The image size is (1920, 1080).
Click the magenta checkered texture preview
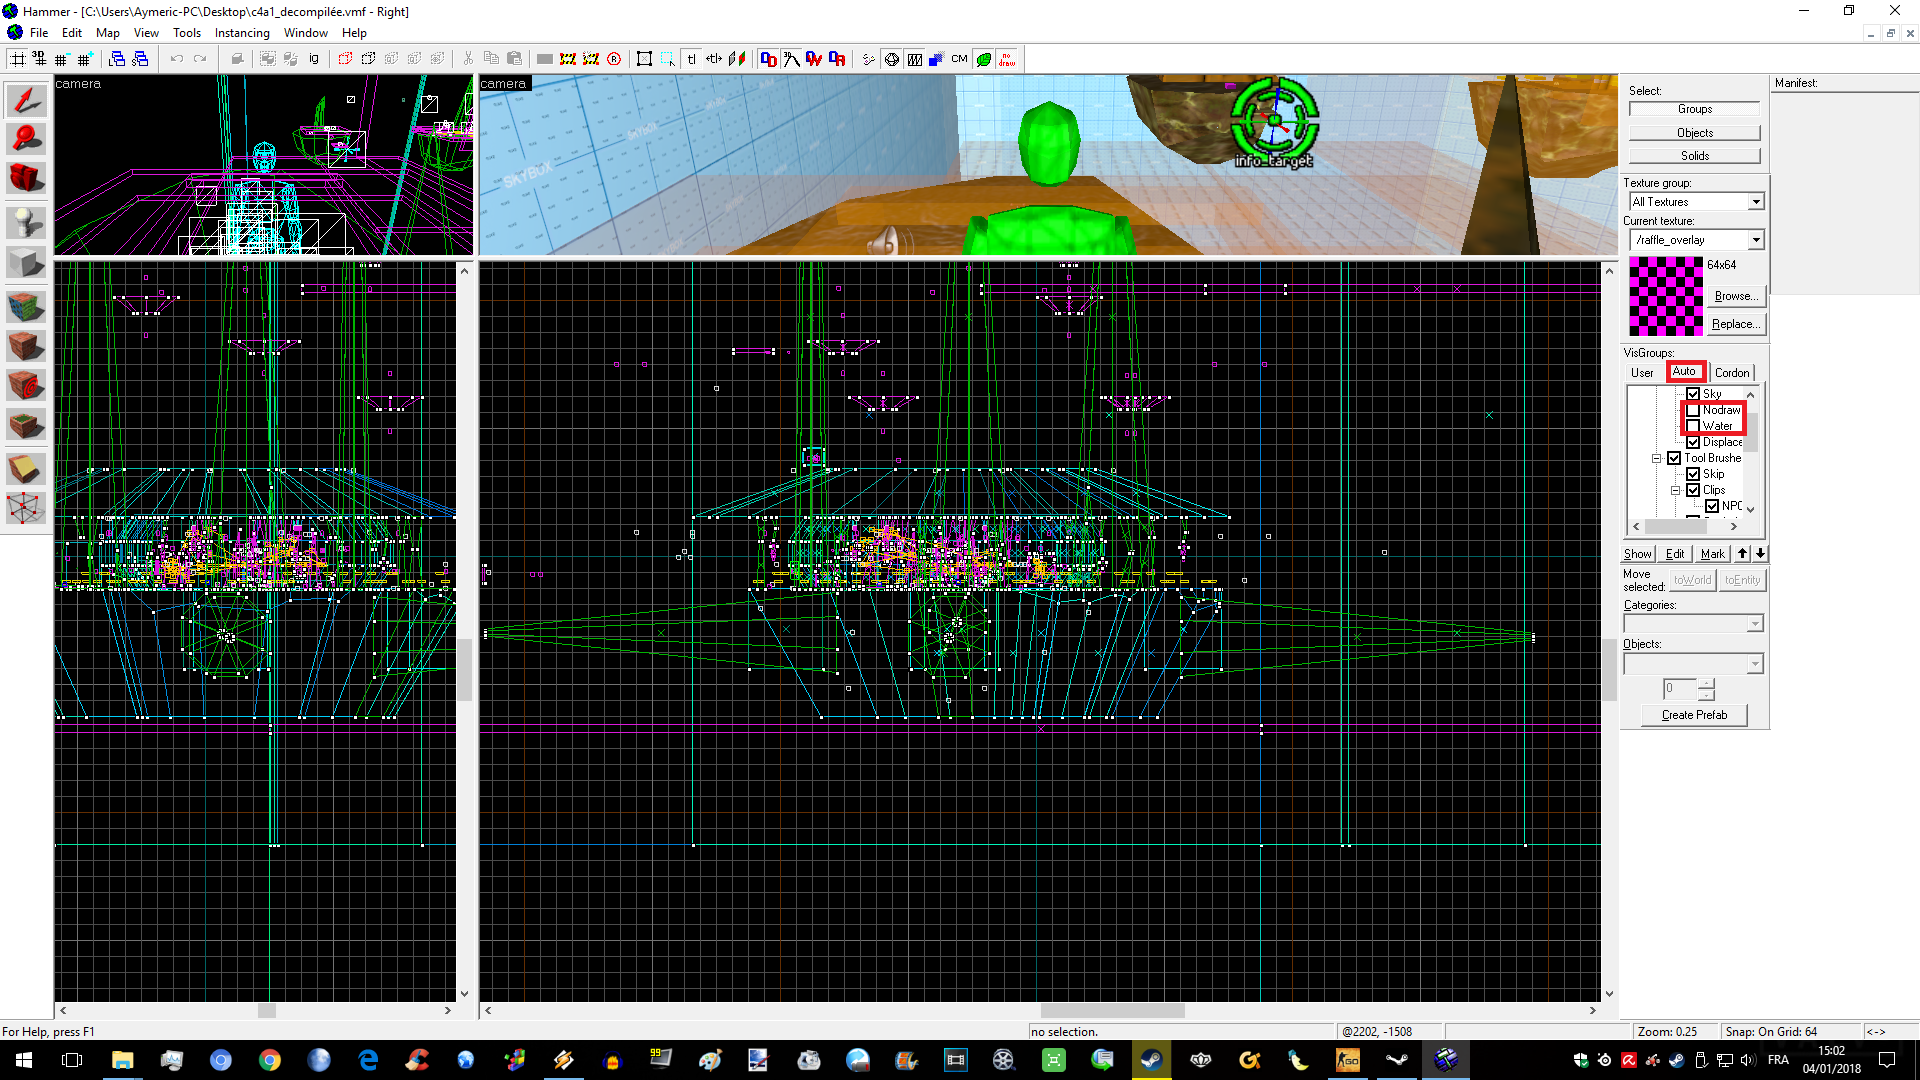pyautogui.click(x=1666, y=296)
